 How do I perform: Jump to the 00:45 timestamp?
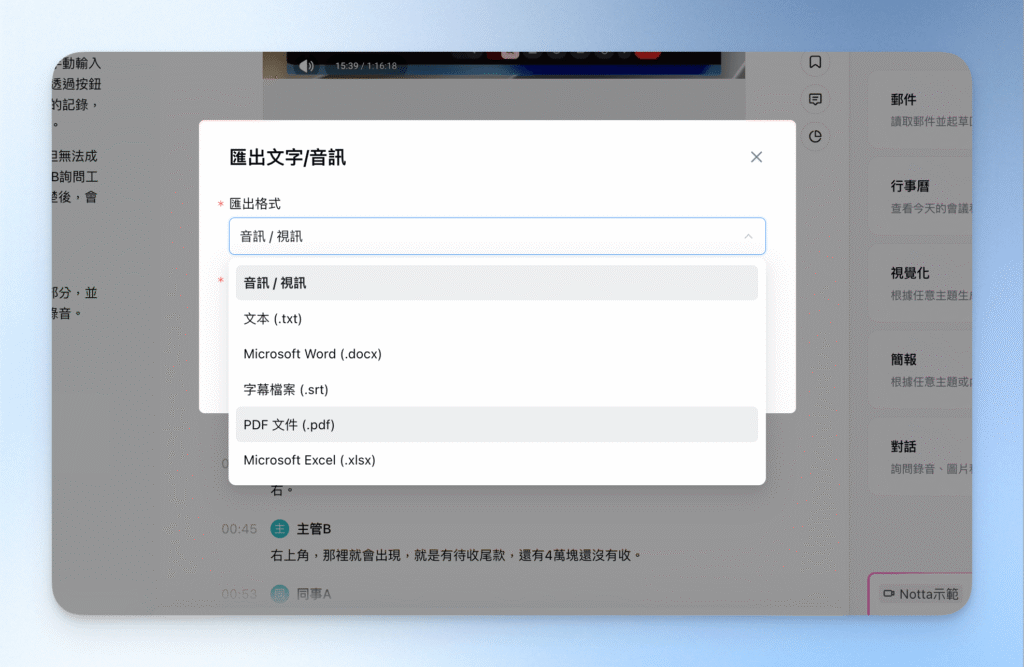click(239, 529)
